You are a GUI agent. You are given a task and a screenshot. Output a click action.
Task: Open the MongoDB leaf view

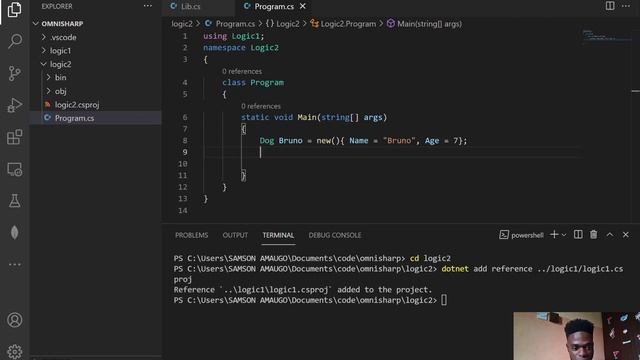coord(15,233)
